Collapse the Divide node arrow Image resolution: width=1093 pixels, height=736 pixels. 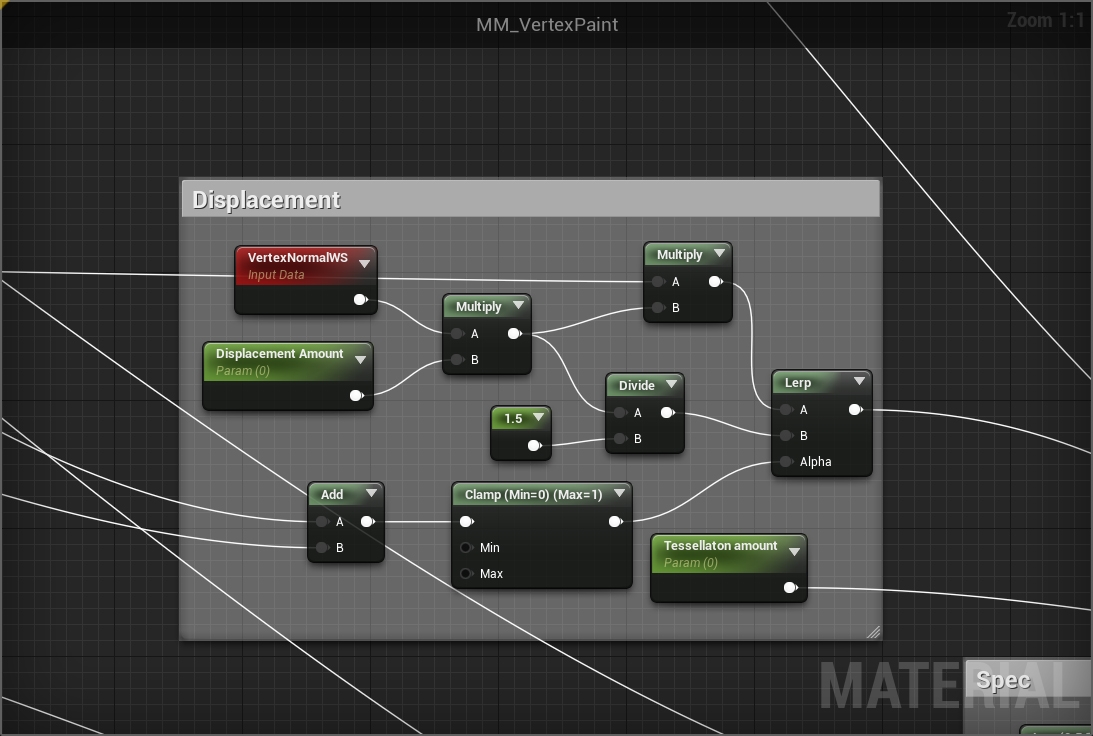(x=671, y=384)
